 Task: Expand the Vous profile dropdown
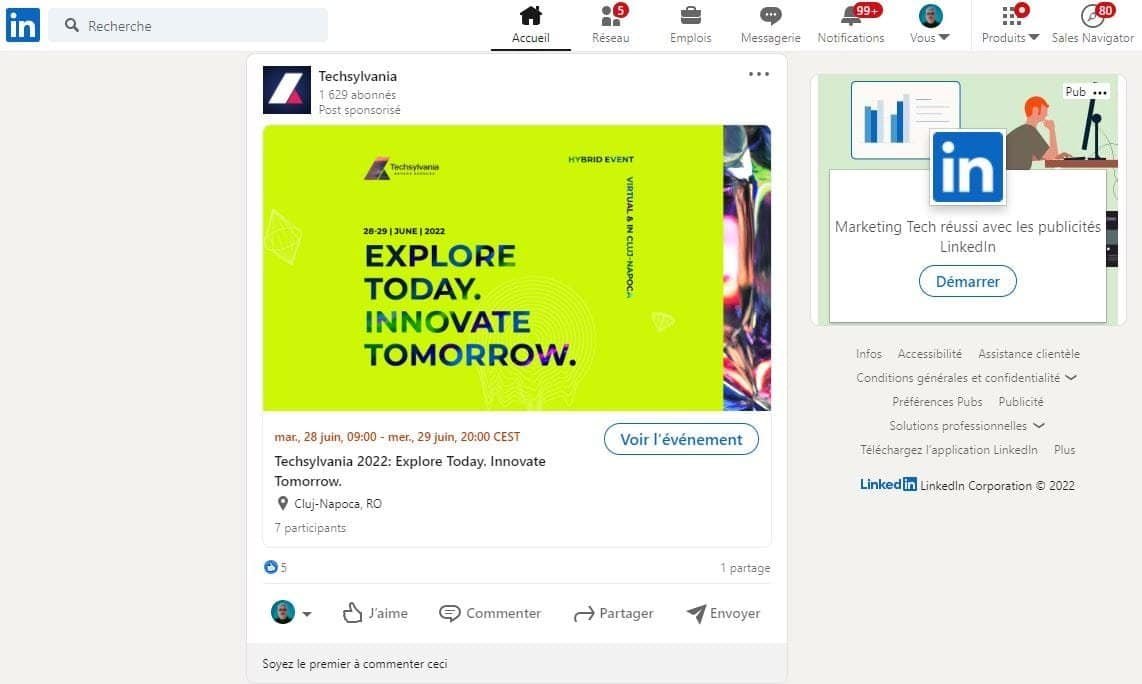tap(930, 25)
